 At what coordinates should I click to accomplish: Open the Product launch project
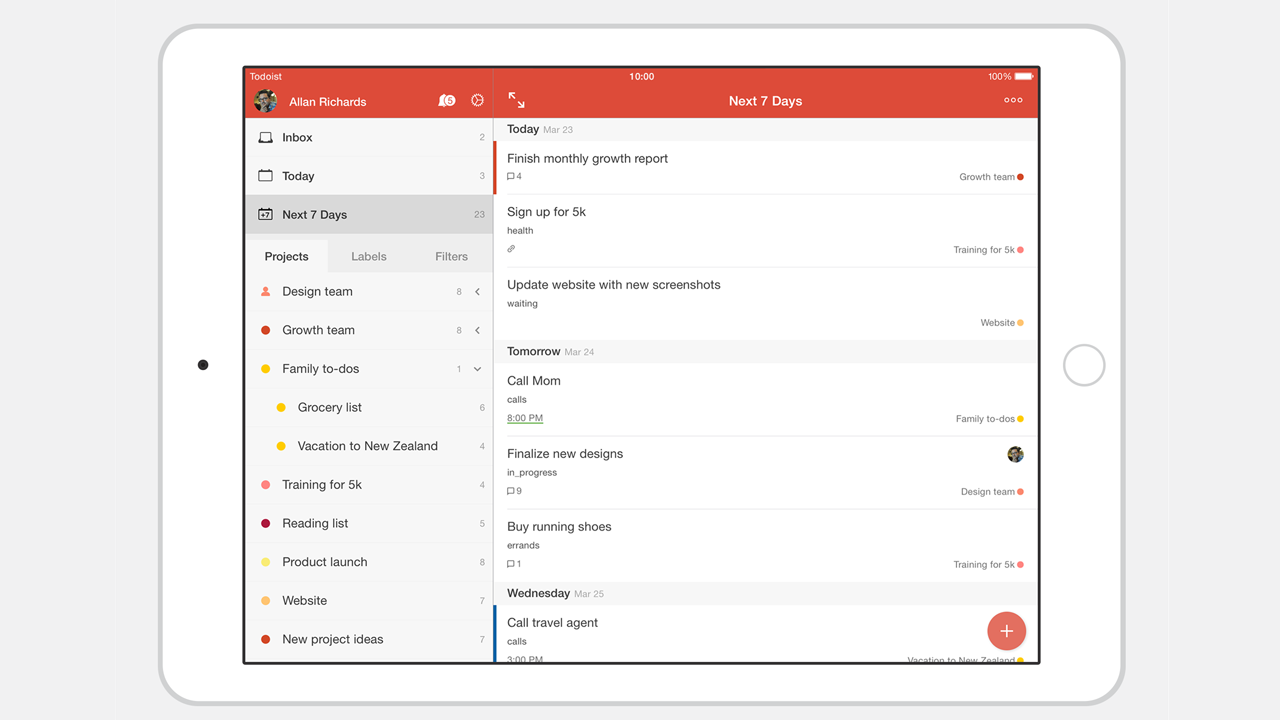[369, 562]
